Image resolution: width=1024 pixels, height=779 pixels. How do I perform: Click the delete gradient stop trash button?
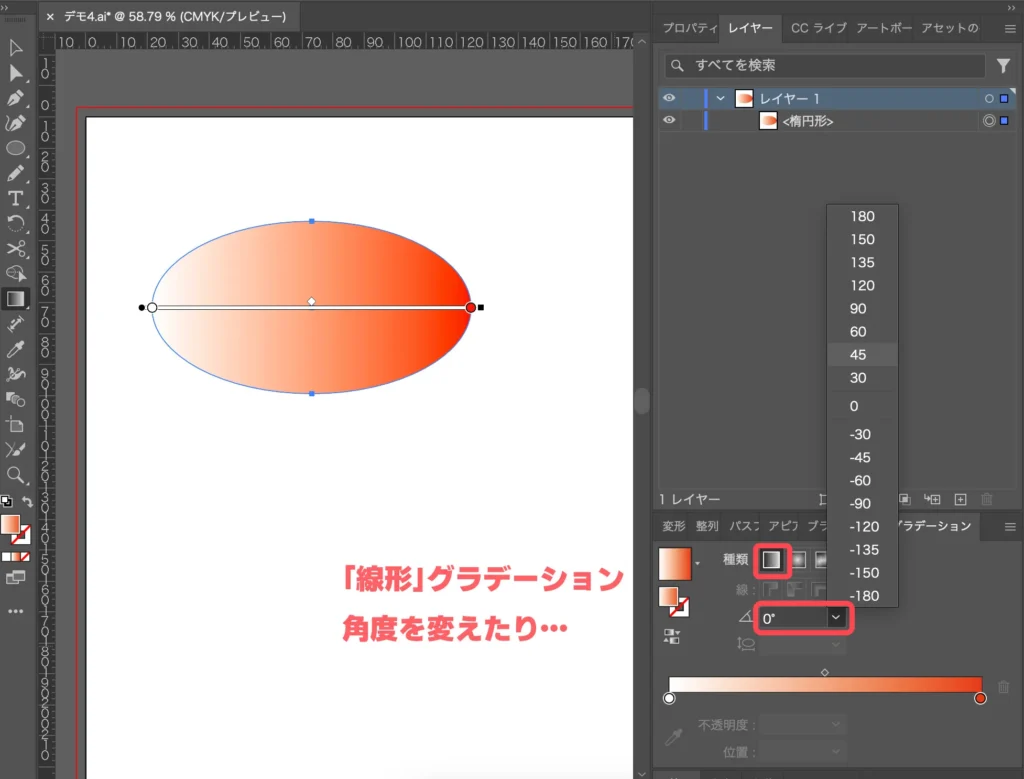click(x=1003, y=686)
